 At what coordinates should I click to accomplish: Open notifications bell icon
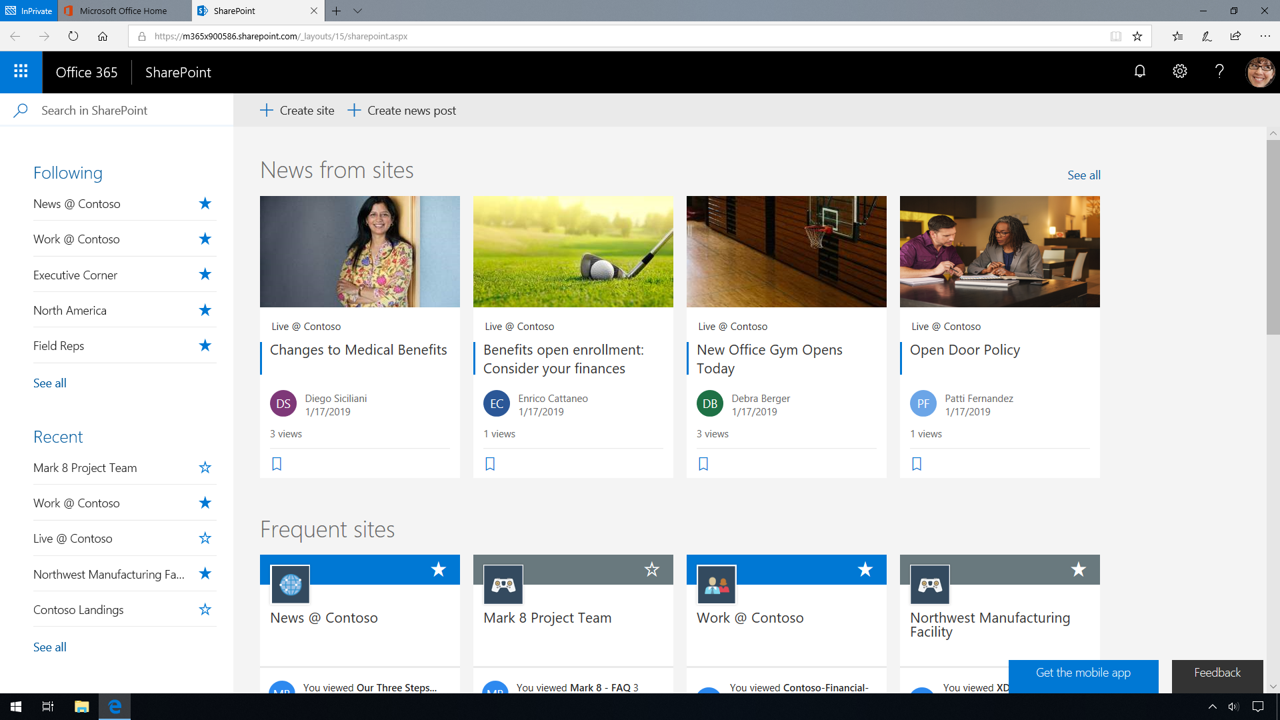(1140, 72)
